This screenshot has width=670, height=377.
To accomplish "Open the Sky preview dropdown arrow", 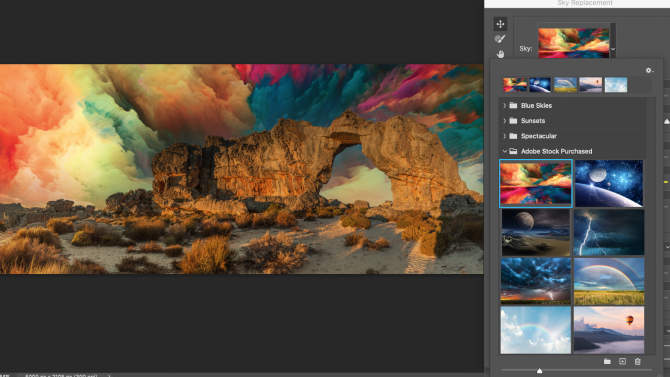I will coord(613,50).
